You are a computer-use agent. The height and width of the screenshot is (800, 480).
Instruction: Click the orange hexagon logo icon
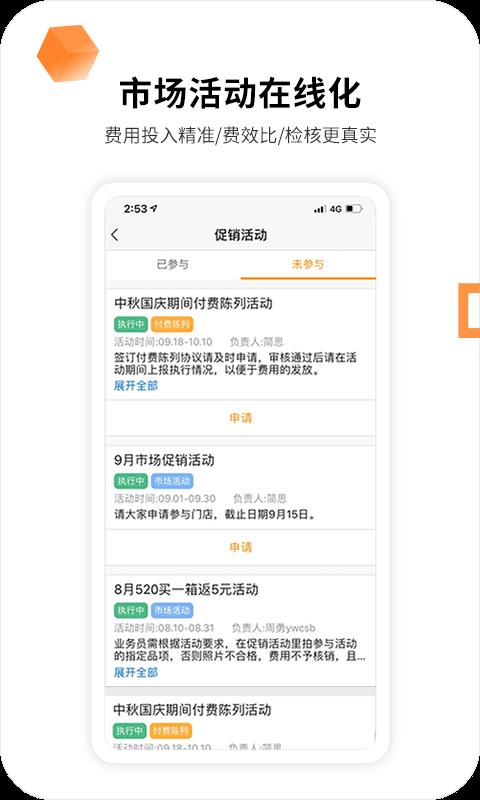pyautogui.click(x=67, y=53)
